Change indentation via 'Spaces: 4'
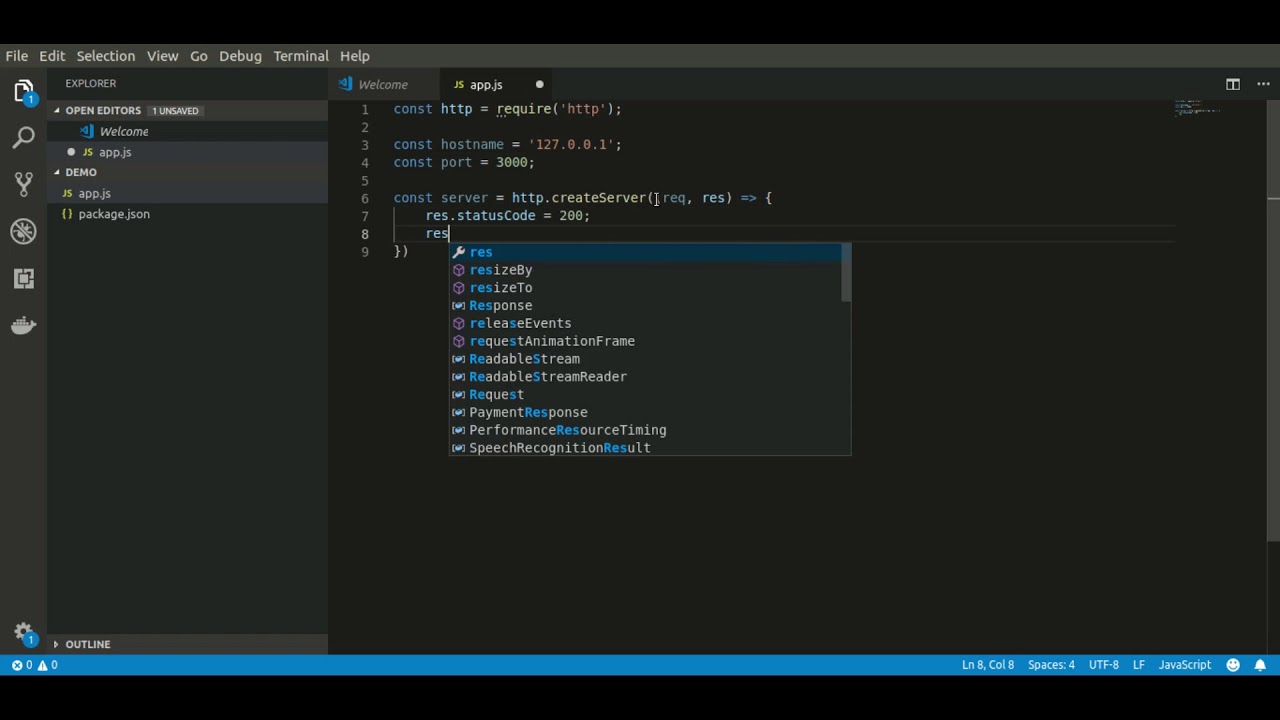This screenshot has height=720, width=1280. 1051,665
